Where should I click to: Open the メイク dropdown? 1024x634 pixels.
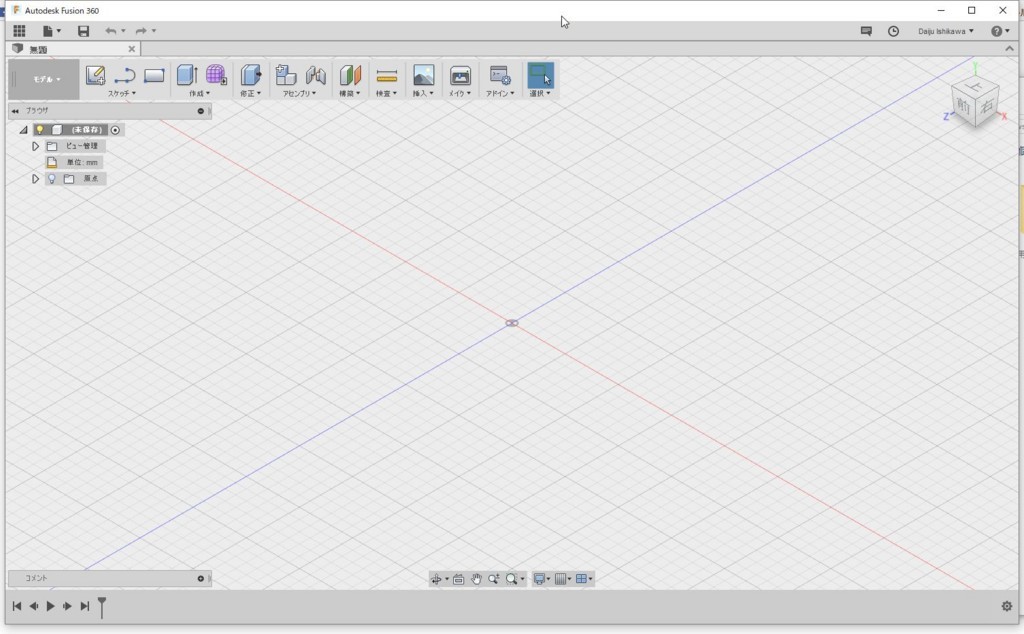pyautogui.click(x=460, y=93)
